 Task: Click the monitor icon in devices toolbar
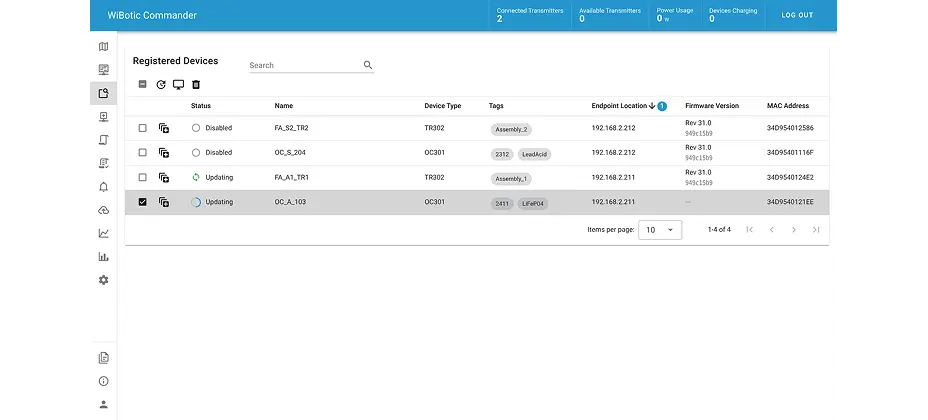pyautogui.click(x=178, y=85)
